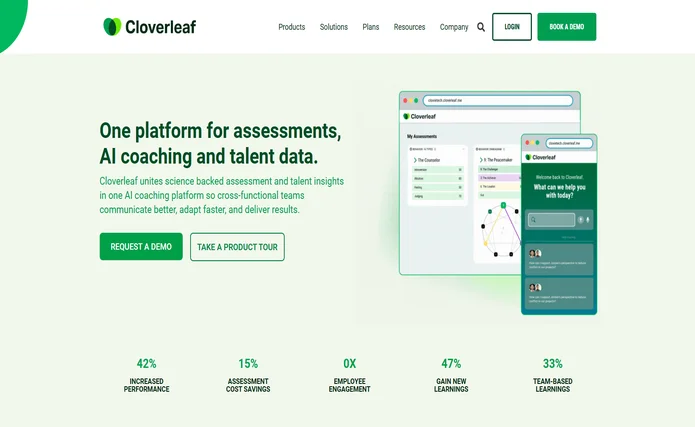Click REQUEST A DEMO button
Screen dimensions: 695x427
pyautogui.click(x=141, y=247)
